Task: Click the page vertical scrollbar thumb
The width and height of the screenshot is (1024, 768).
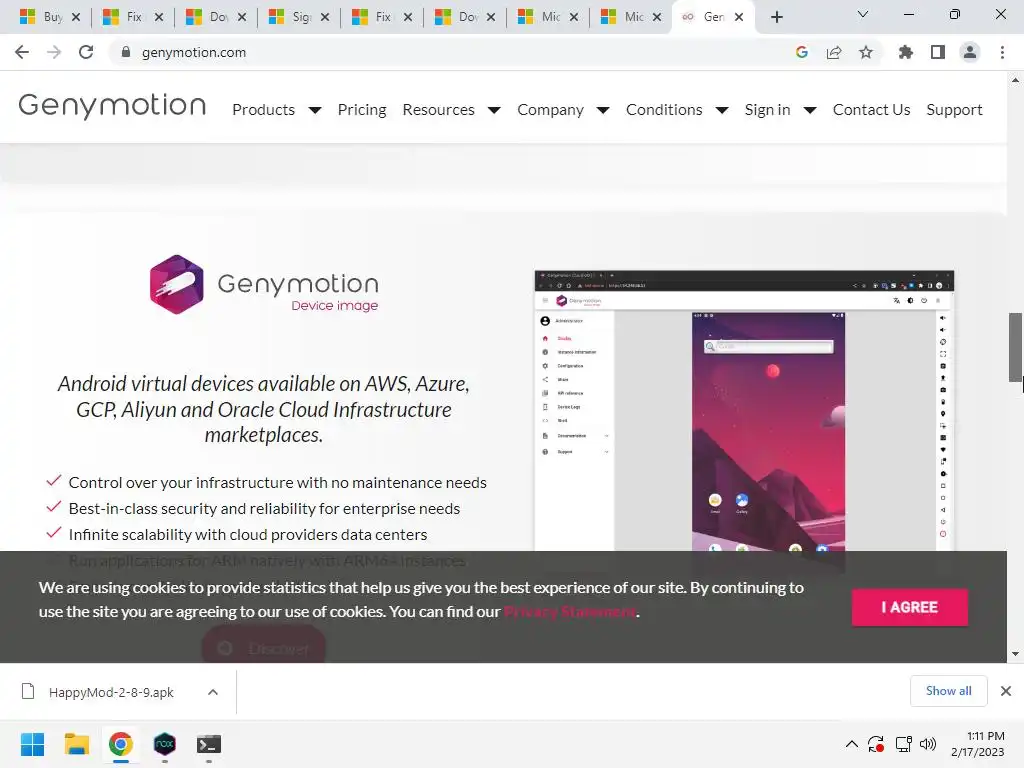Action: [x=1015, y=347]
